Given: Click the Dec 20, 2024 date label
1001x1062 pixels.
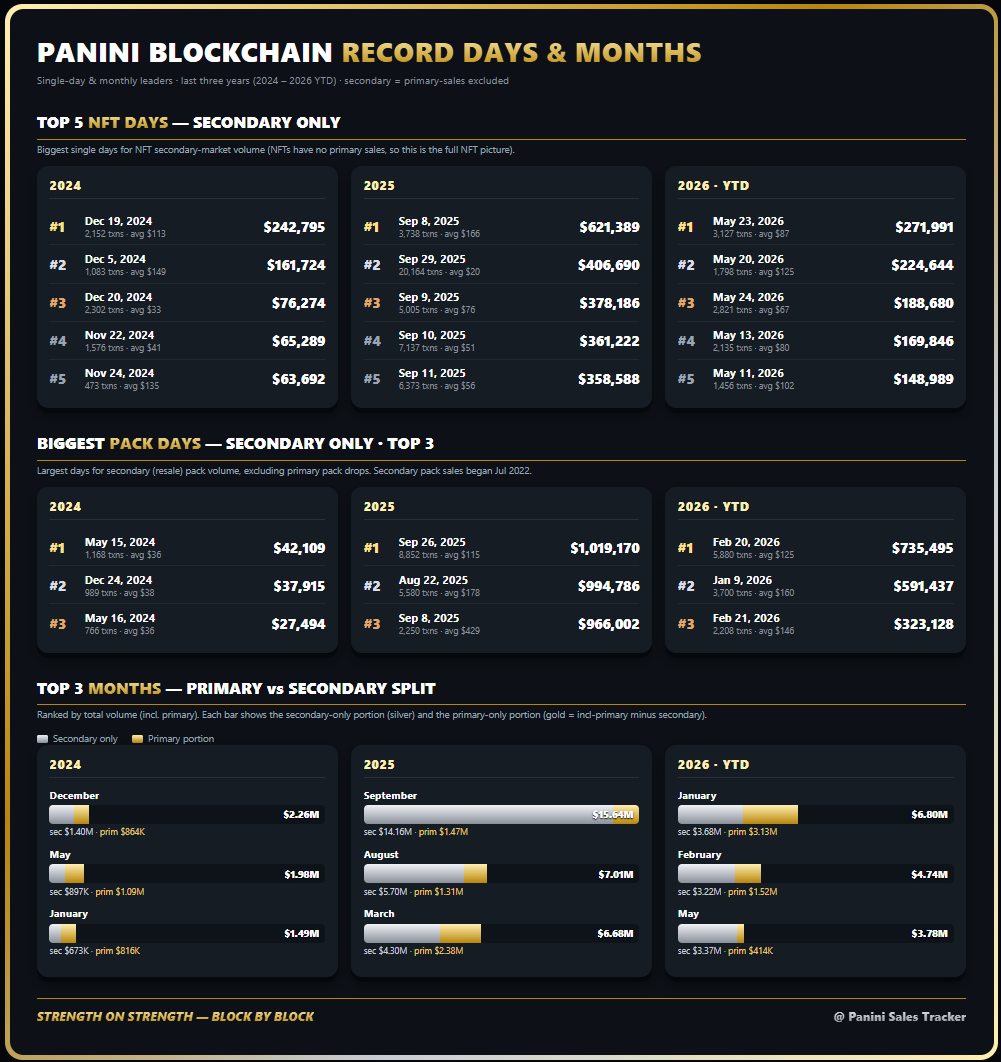Looking at the screenshot, I should coord(119,297).
